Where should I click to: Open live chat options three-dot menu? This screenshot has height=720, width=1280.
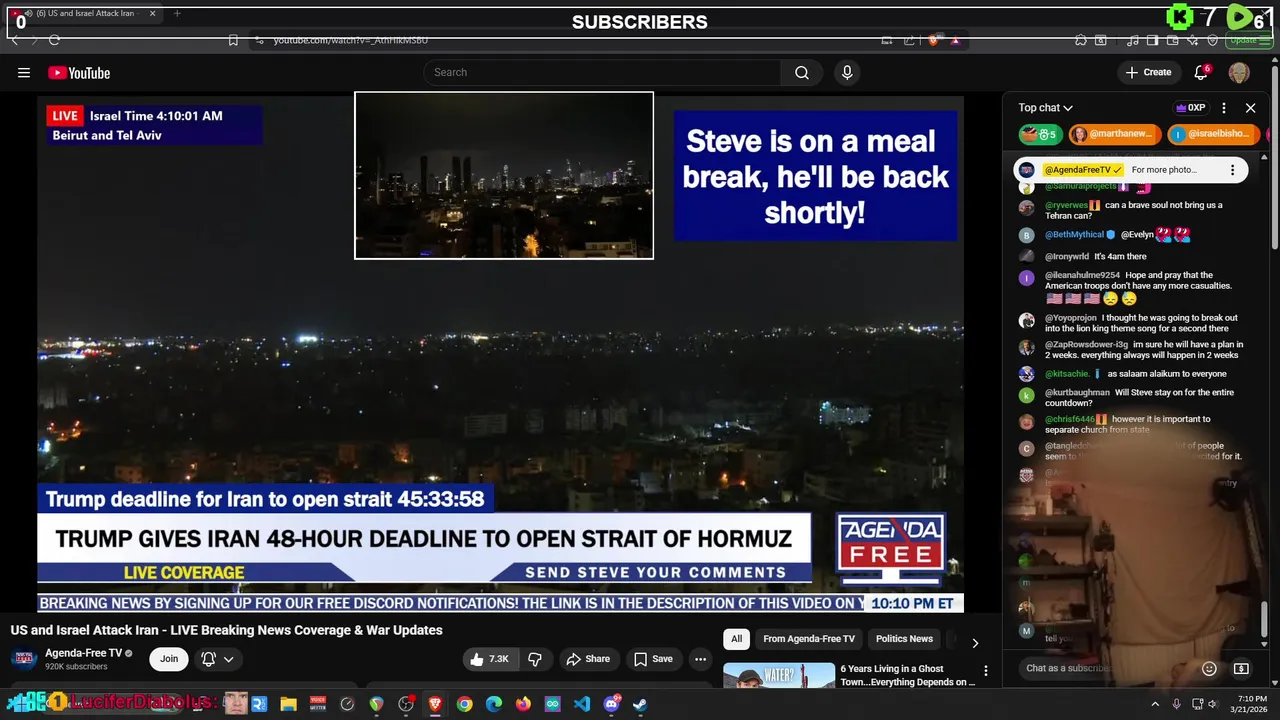tap(1224, 108)
